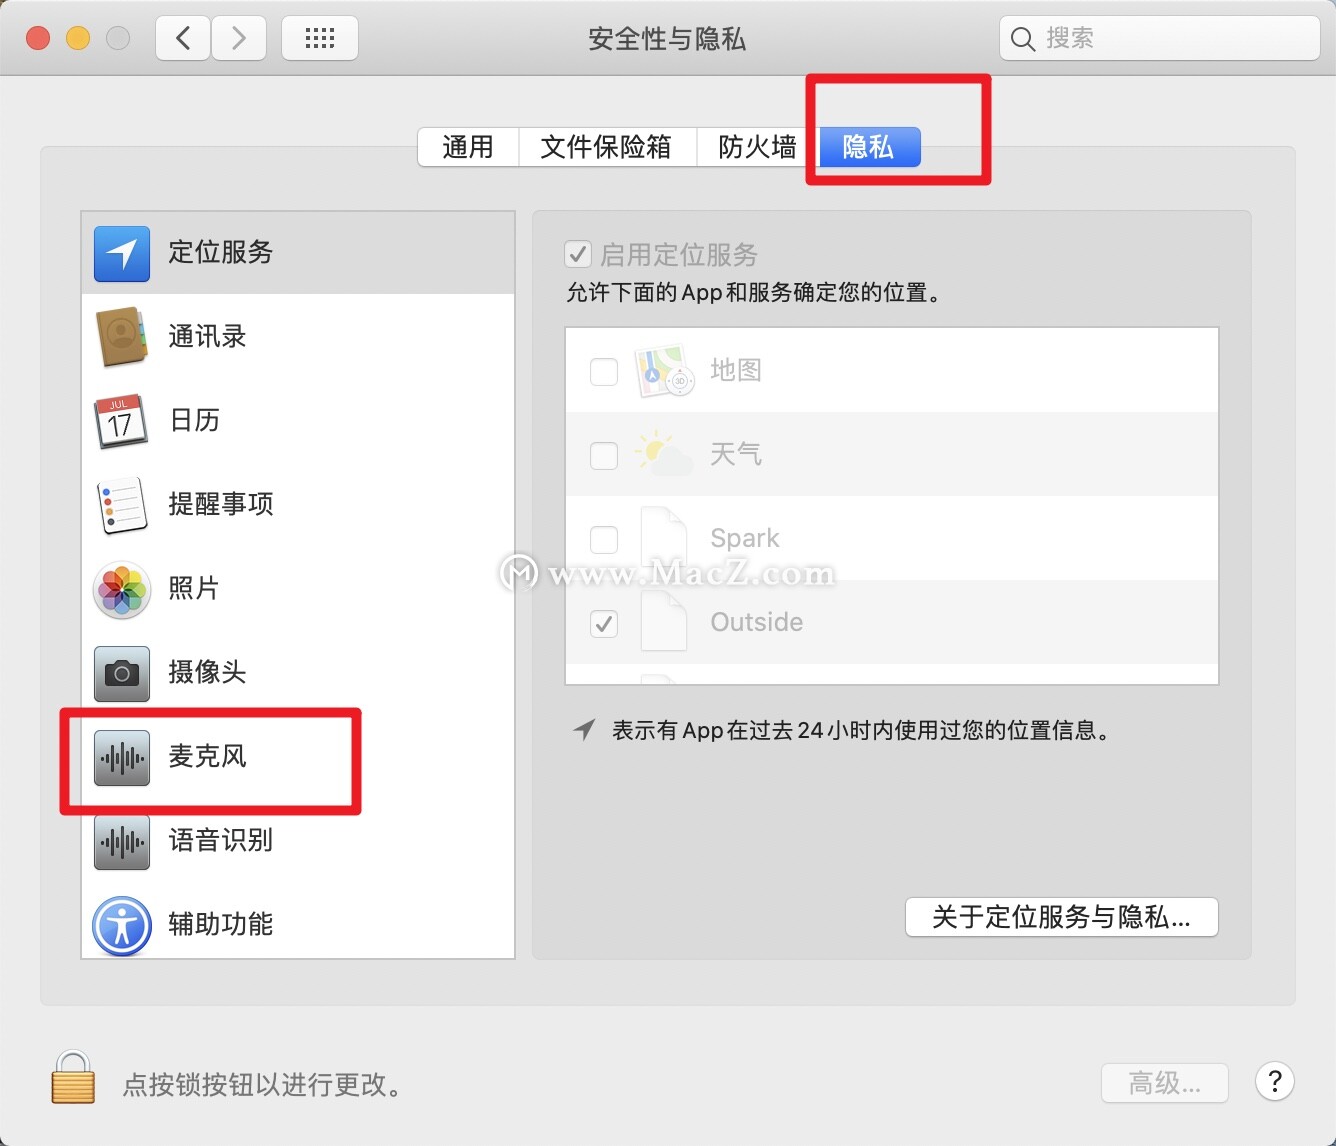Choose Speech Recognition (语音识别) icon
The image size is (1336, 1146).
click(122, 842)
